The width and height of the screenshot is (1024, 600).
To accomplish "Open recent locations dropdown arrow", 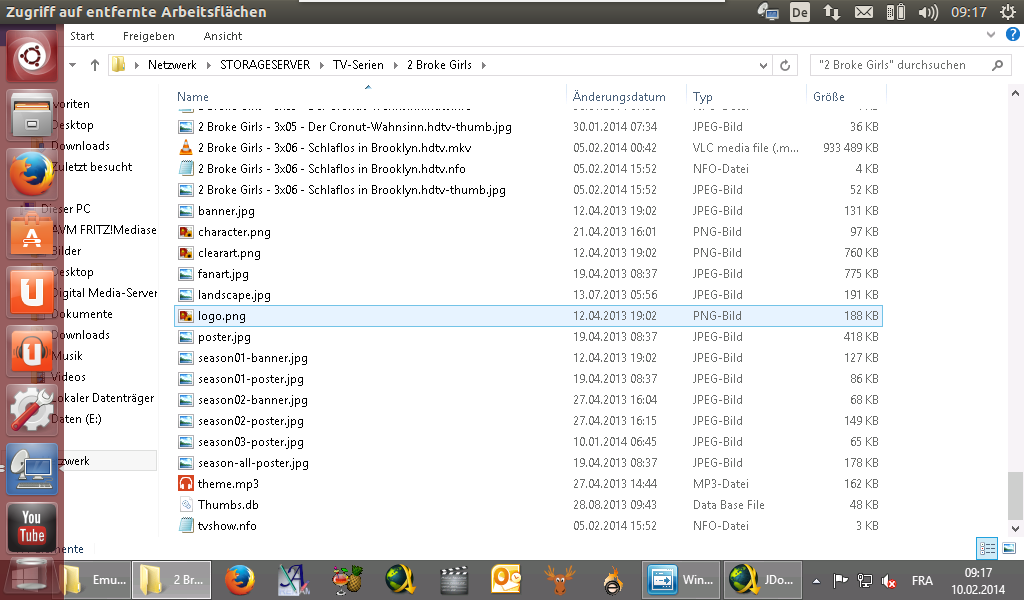I will [72, 65].
